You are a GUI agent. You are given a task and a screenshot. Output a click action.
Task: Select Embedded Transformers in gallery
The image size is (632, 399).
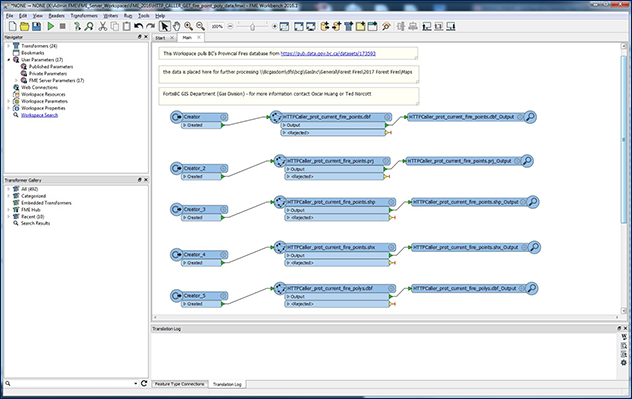point(46,203)
